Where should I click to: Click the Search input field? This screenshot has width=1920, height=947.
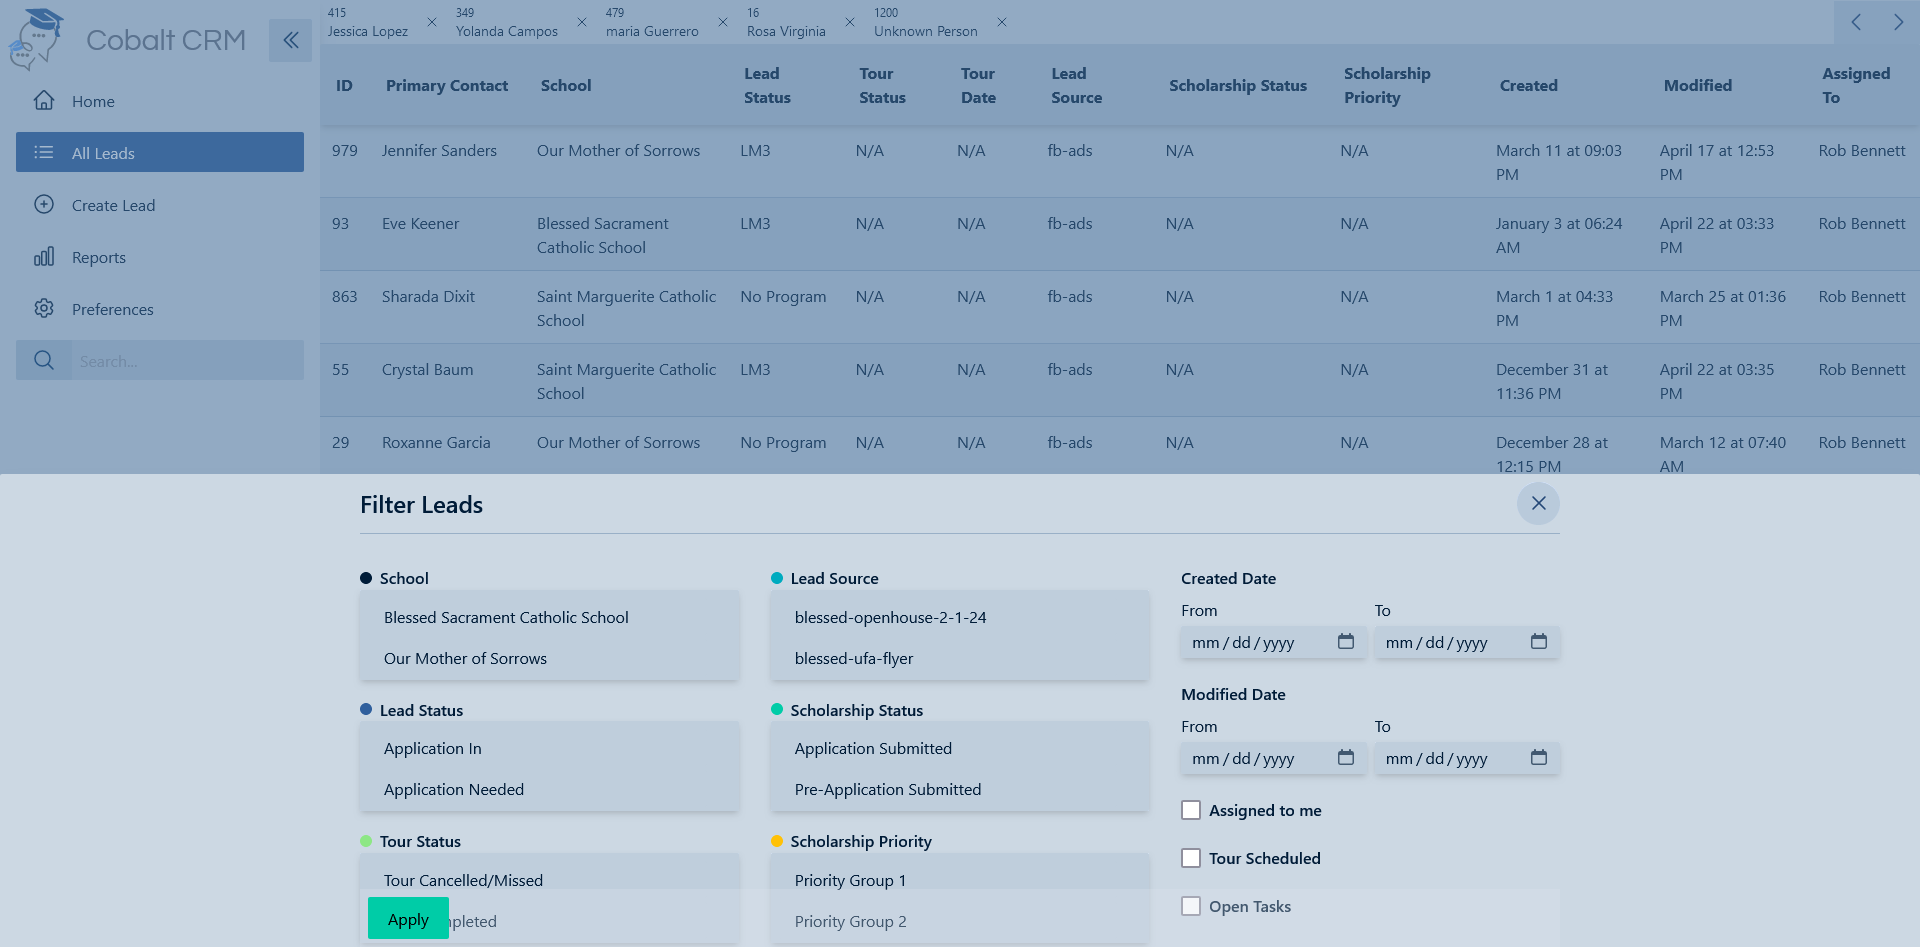pyautogui.click(x=186, y=361)
